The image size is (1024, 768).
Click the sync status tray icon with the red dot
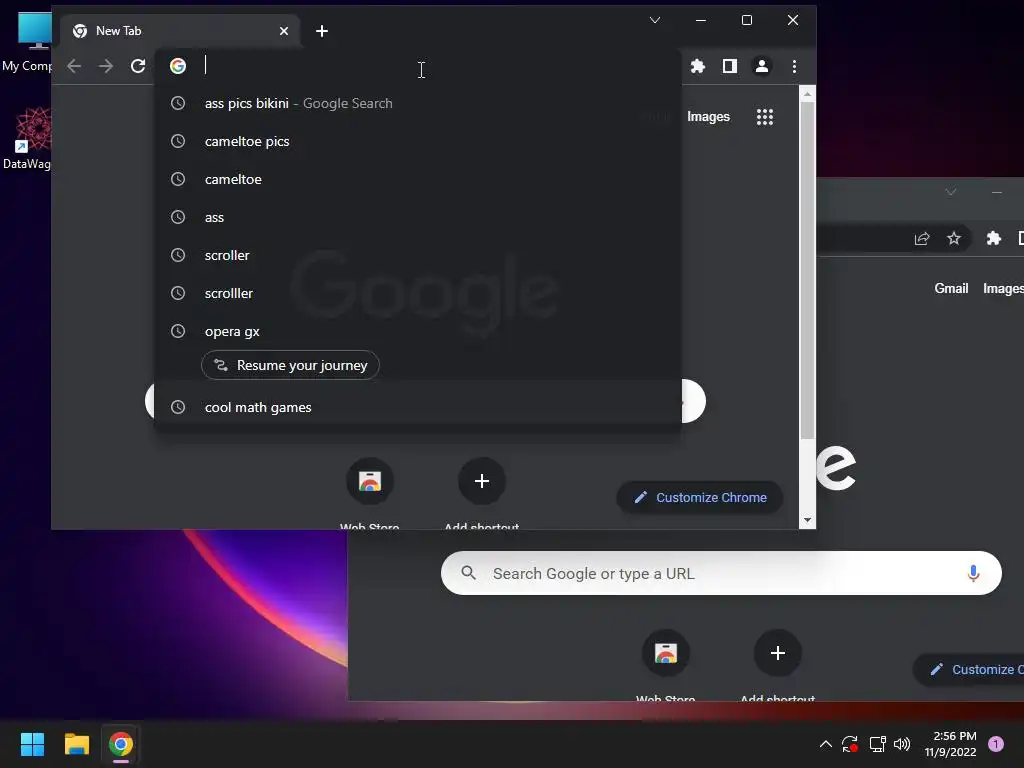coord(850,744)
